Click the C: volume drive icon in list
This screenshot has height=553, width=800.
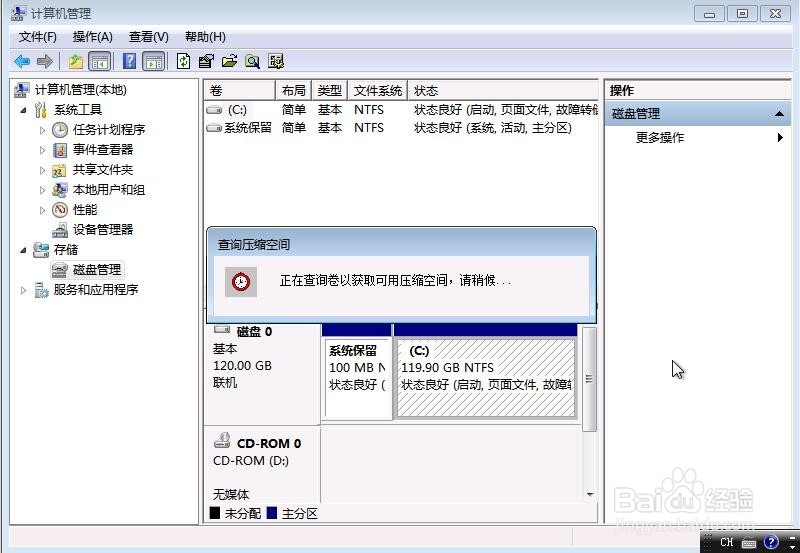(214, 110)
